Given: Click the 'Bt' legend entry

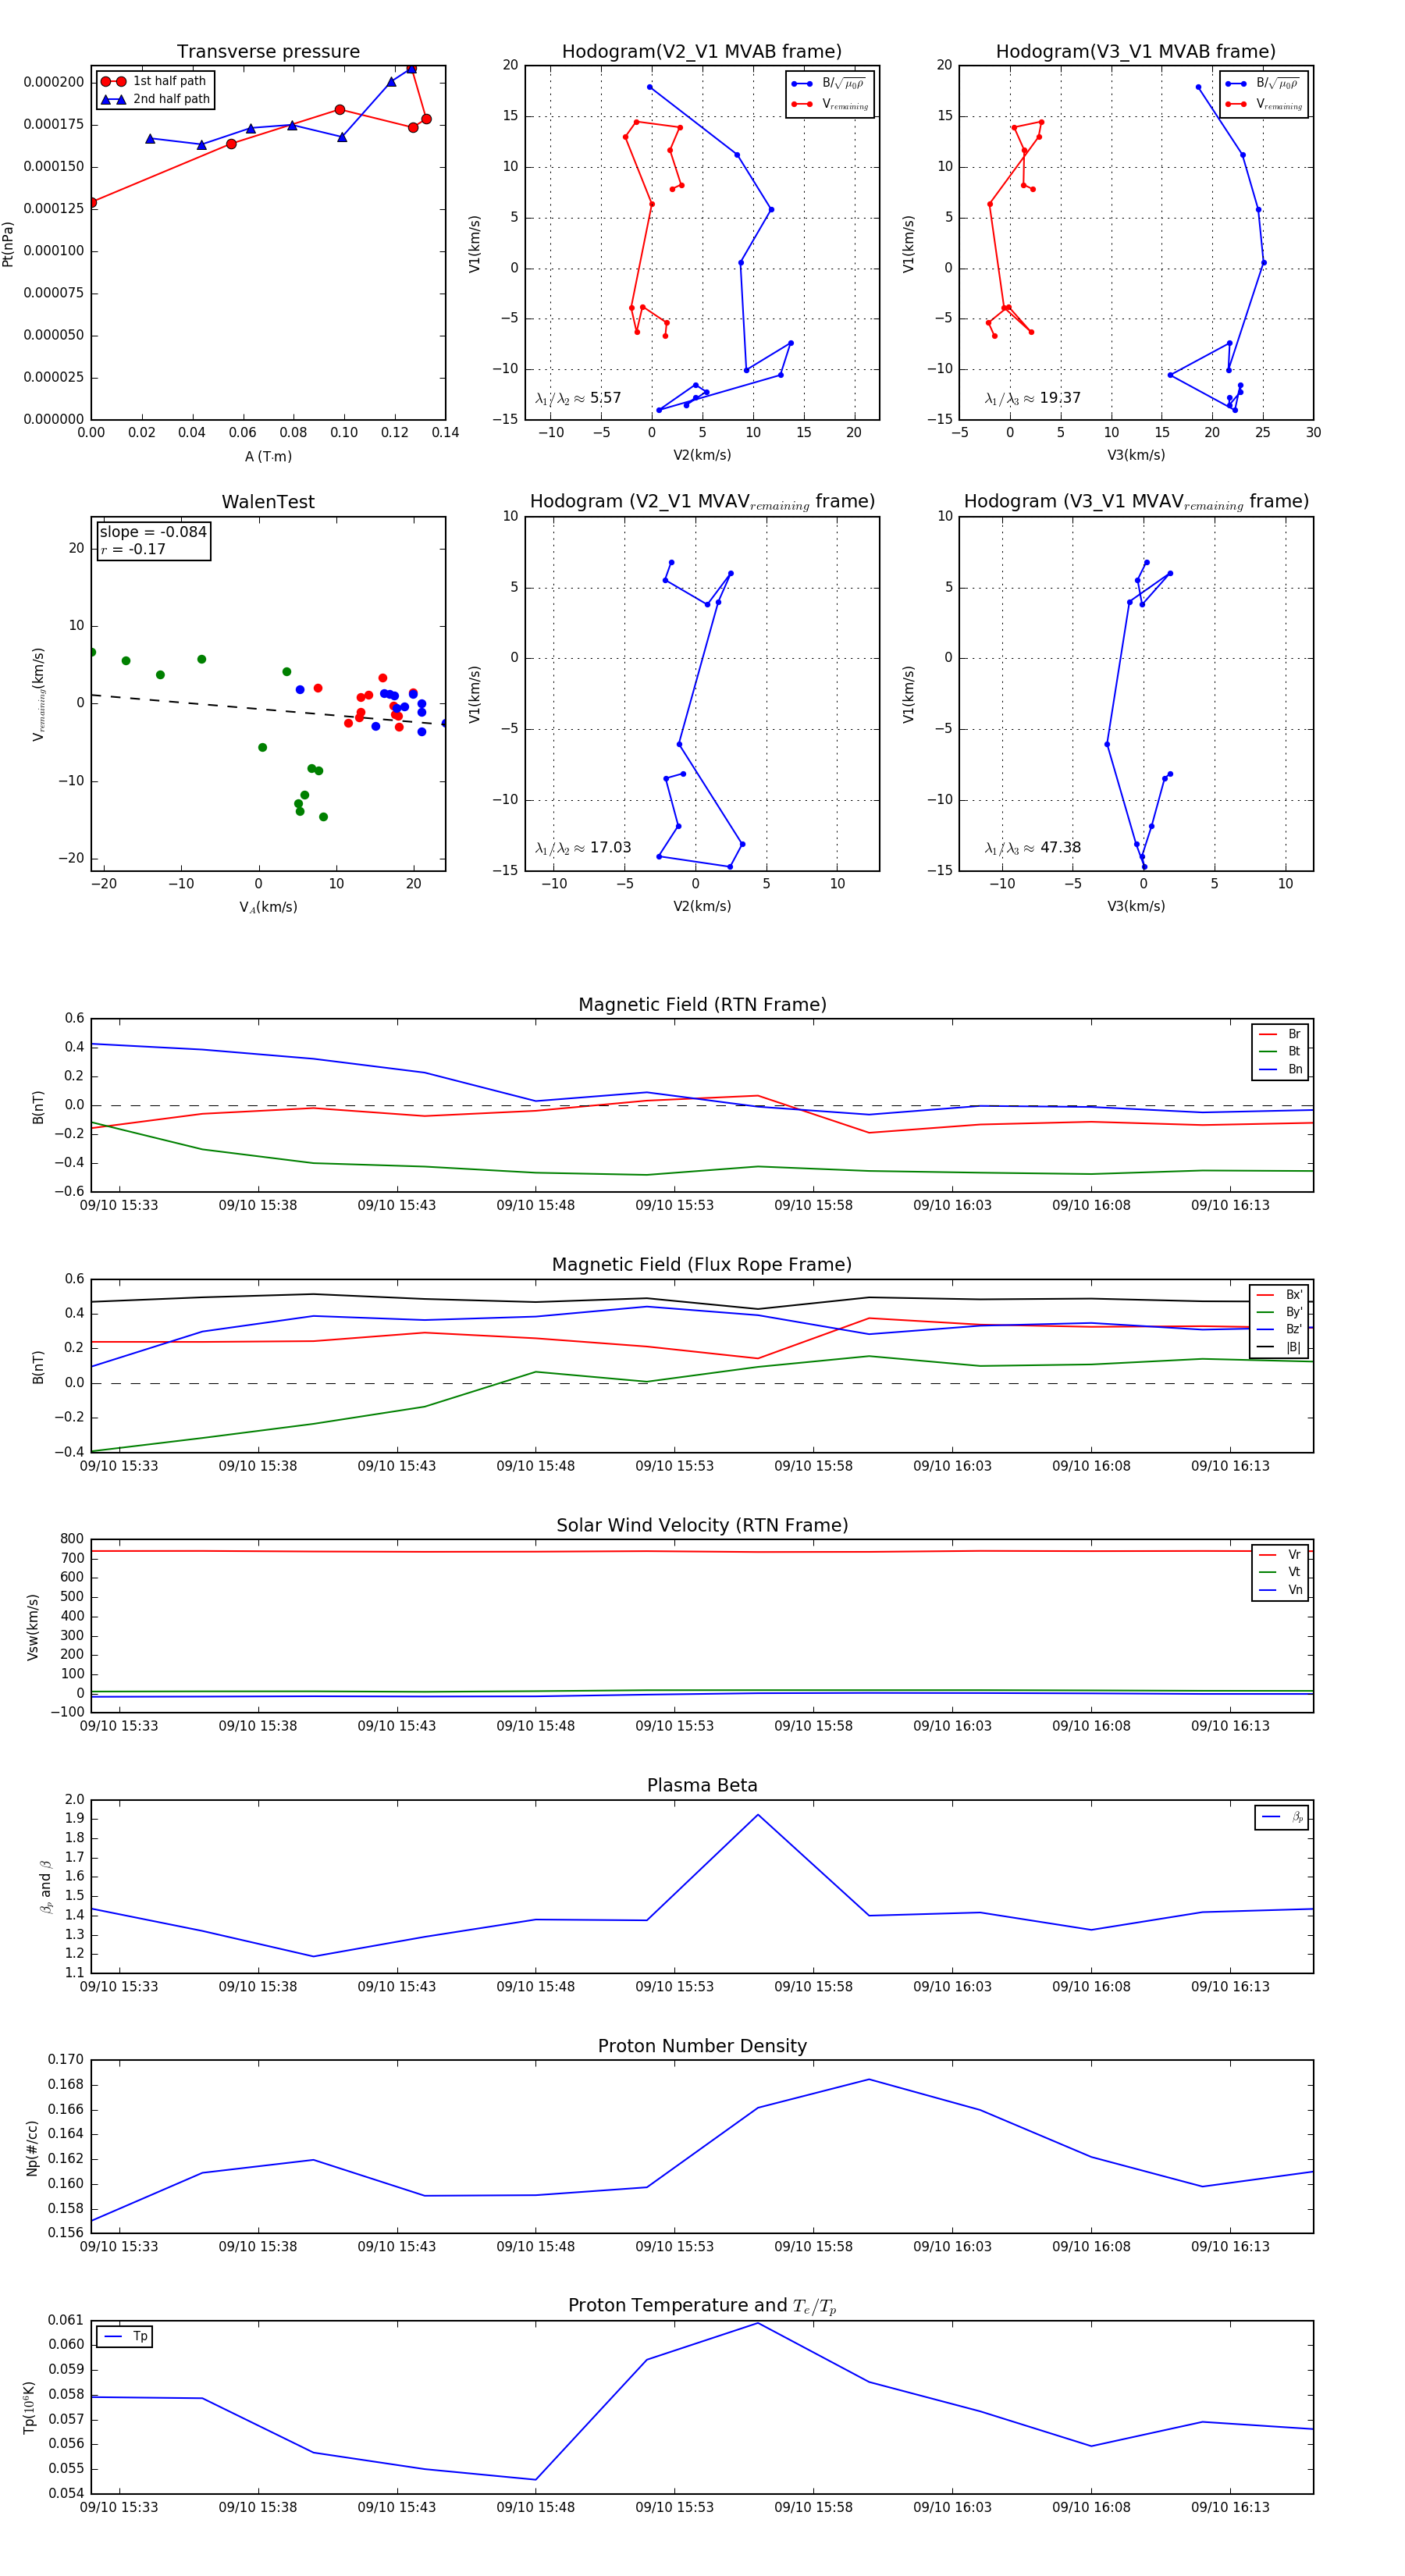Looking at the screenshot, I should click(x=1280, y=1051).
